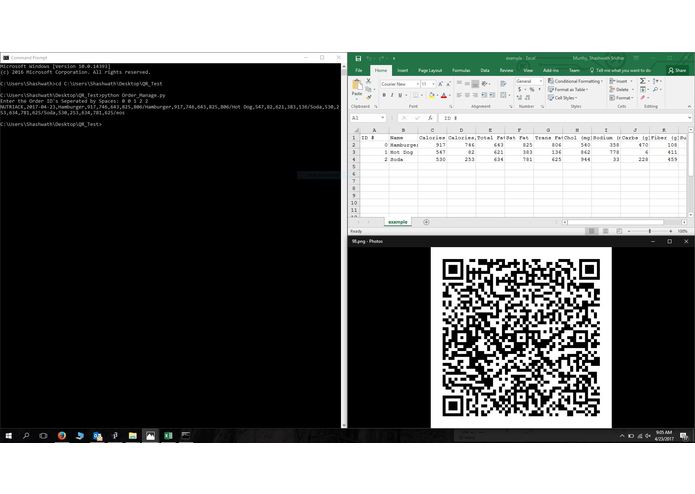
Task: Click the Increase Indent icon
Action: [x=492, y=95]
